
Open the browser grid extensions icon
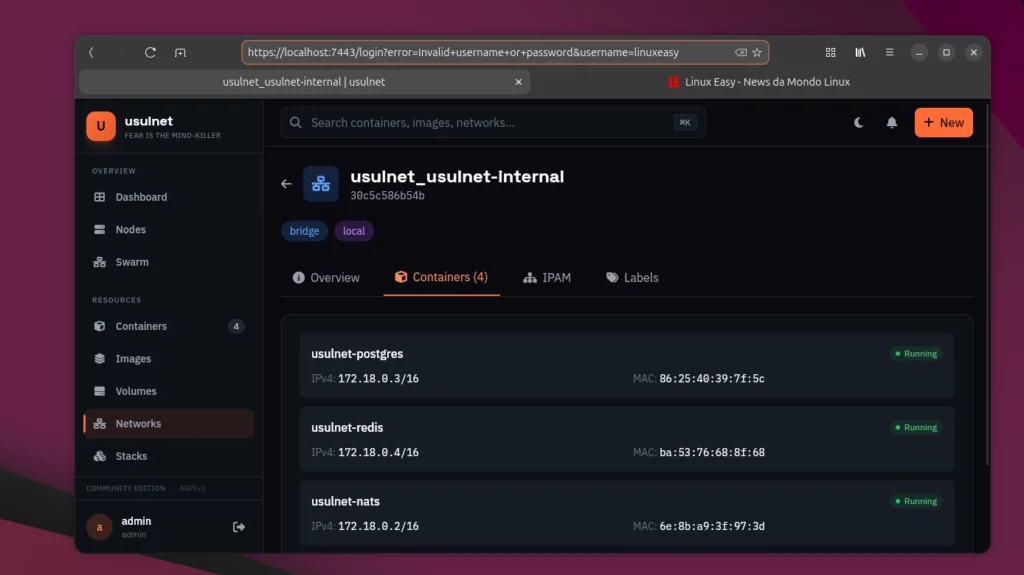(x=830, y=52)
